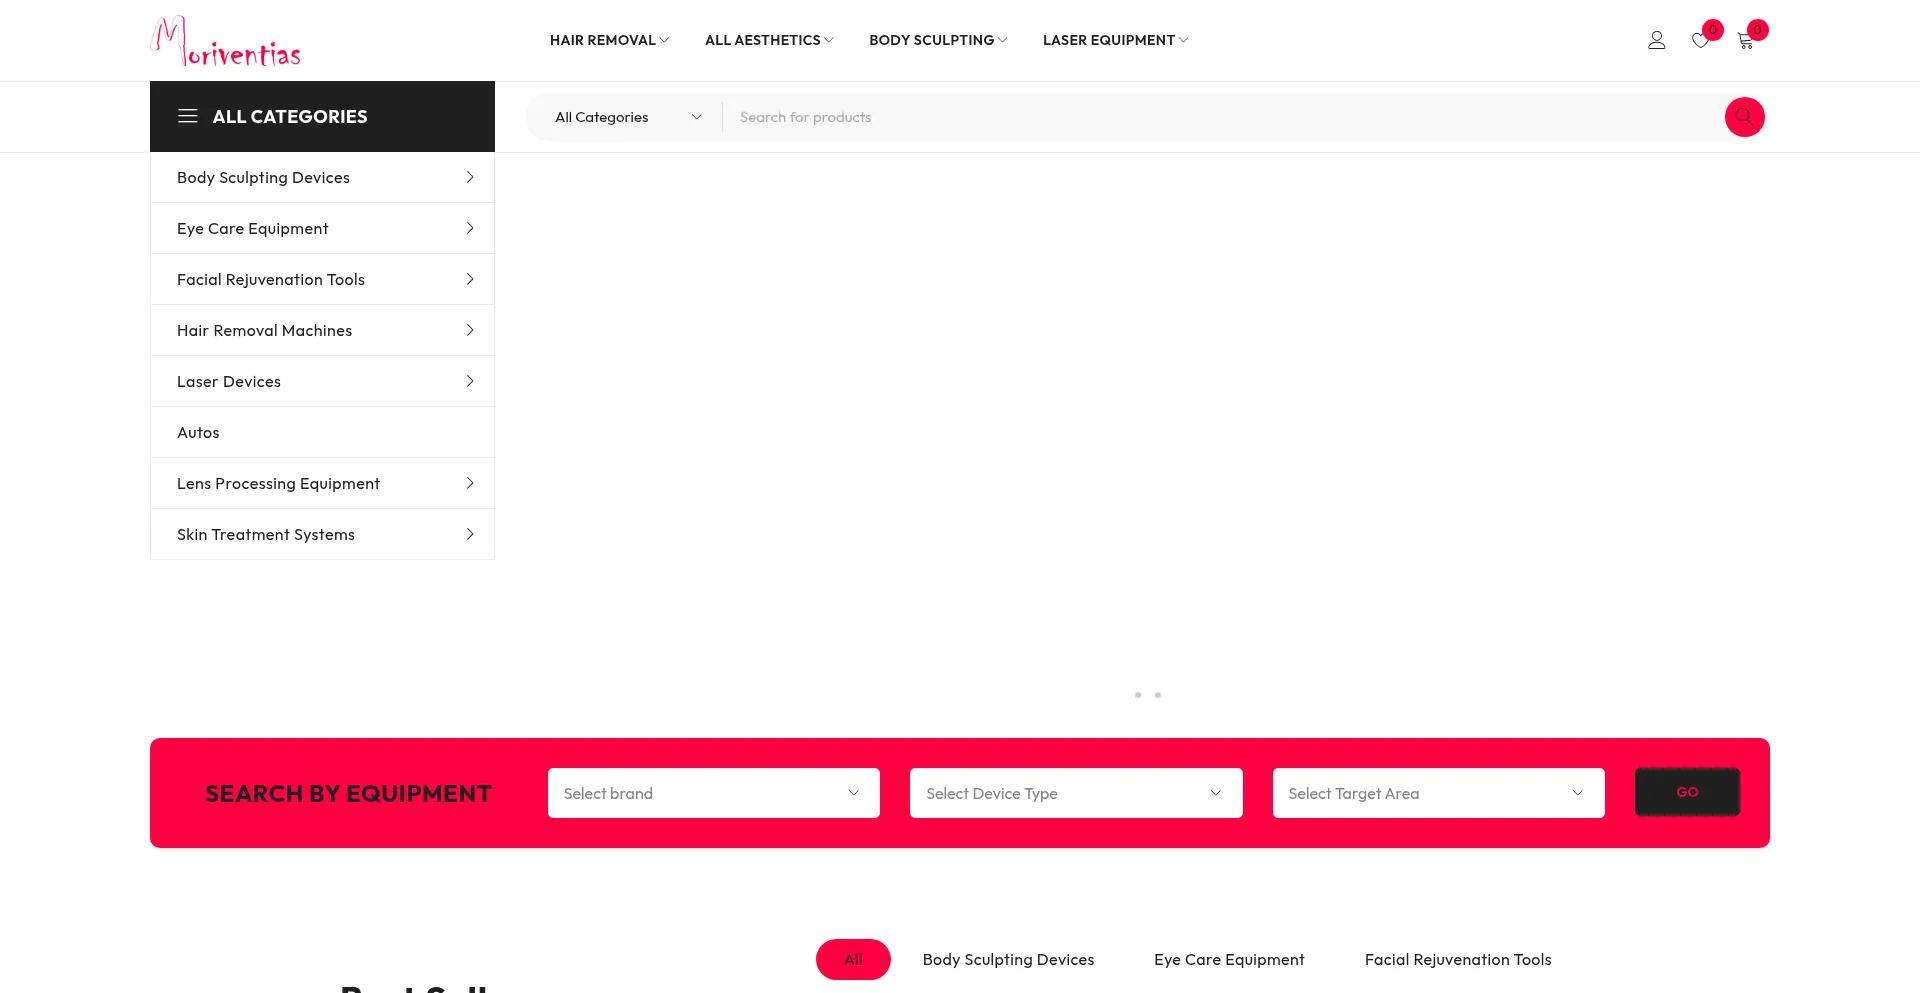Select the Eye Care Equipment filter tab
This screenshot has width=1920, height=993.
(x=1228, y=959)
